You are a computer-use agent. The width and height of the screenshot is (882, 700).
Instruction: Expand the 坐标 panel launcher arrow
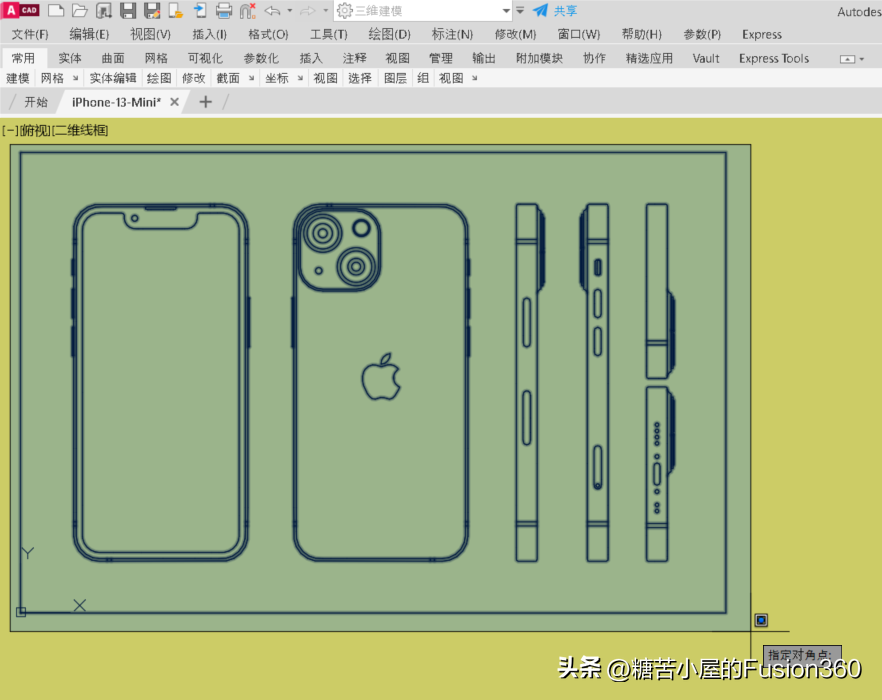point(300,78)
